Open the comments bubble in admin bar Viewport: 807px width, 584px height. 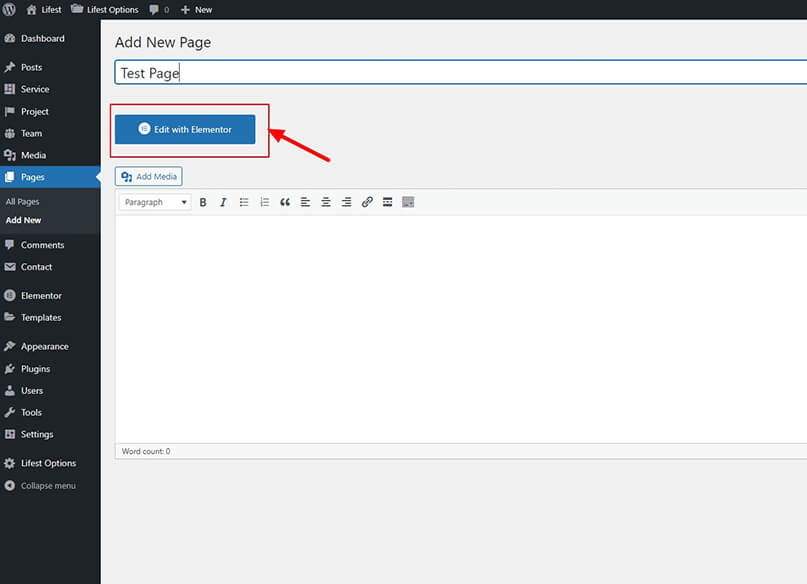coord(159,9)
